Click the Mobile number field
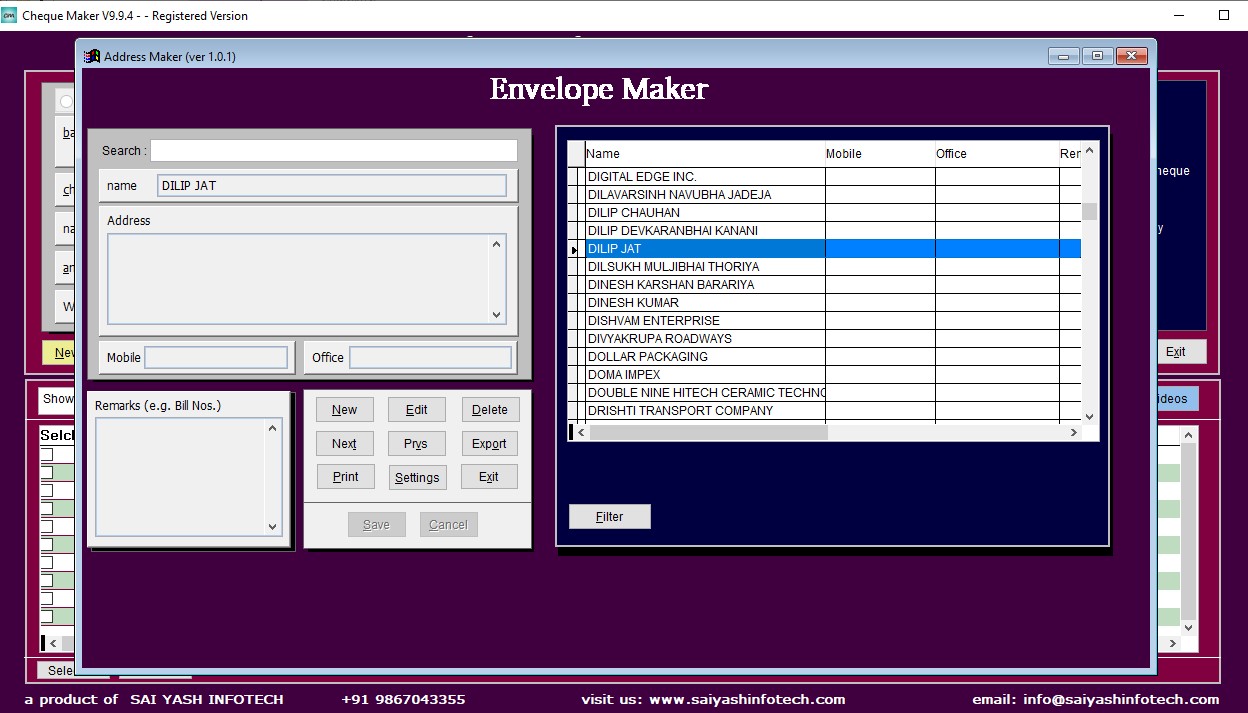 [x=217, y=357]
